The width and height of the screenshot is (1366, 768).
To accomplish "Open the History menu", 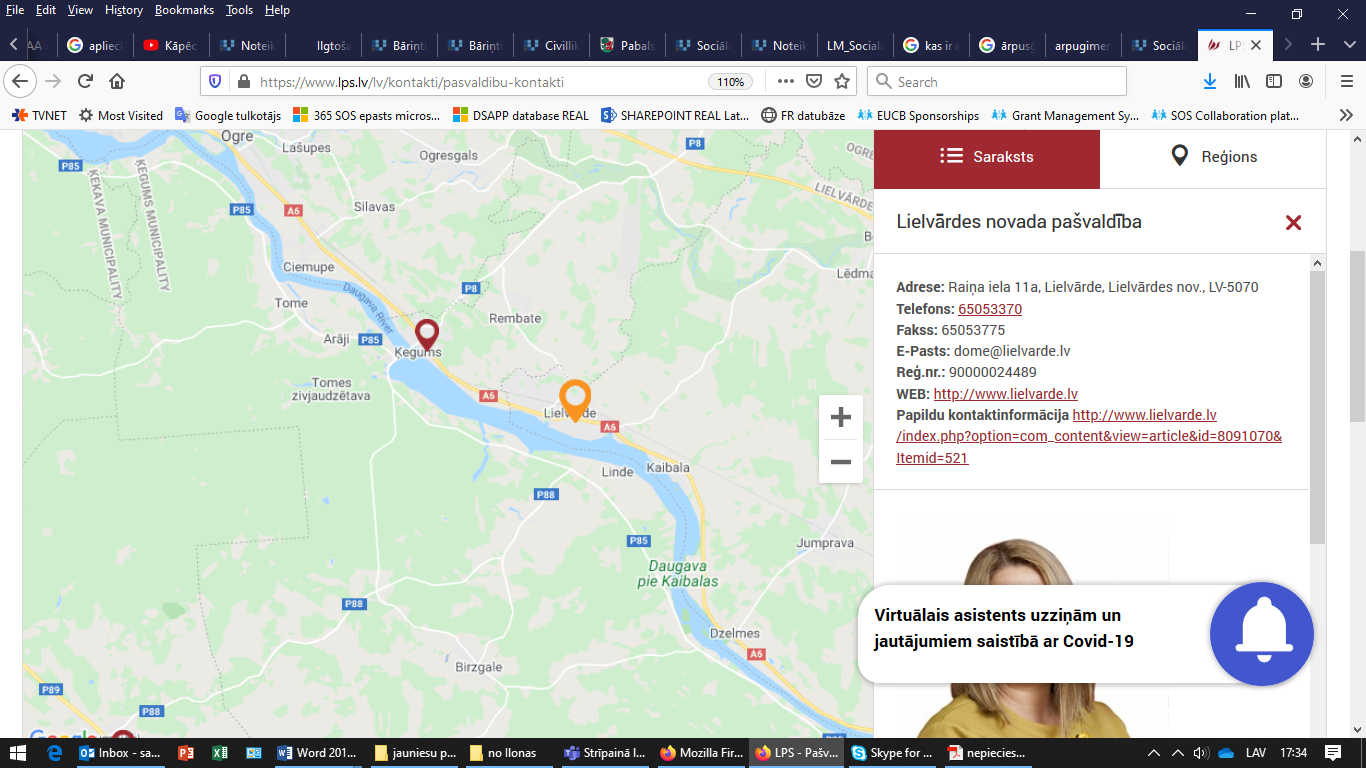I will tap(124, 10).
